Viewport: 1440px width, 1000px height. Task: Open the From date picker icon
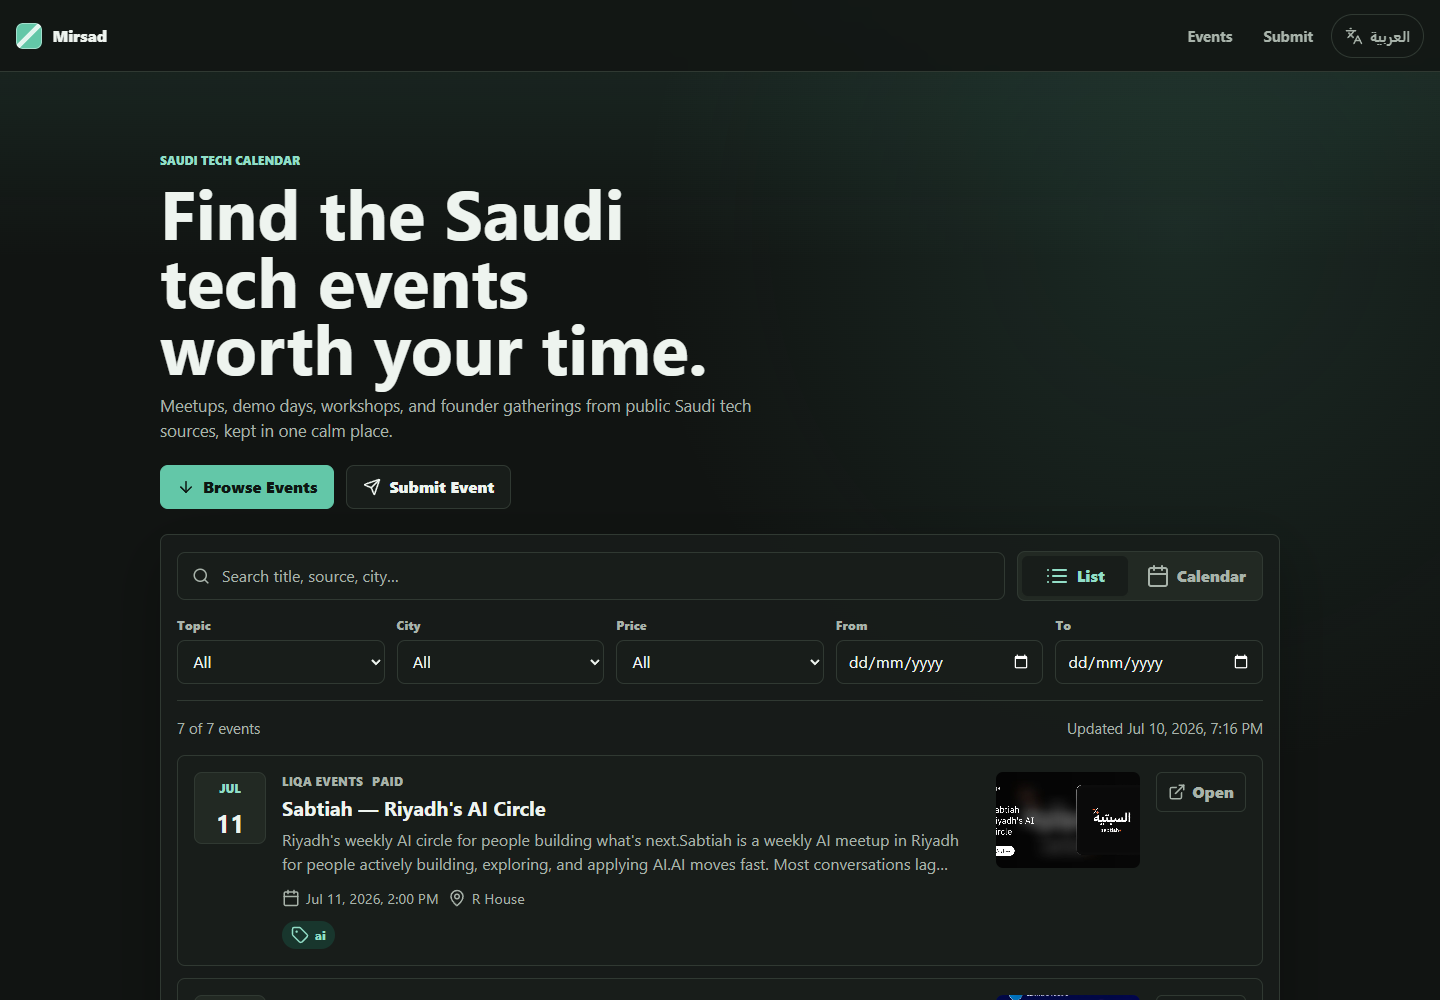pos(1021,662)
